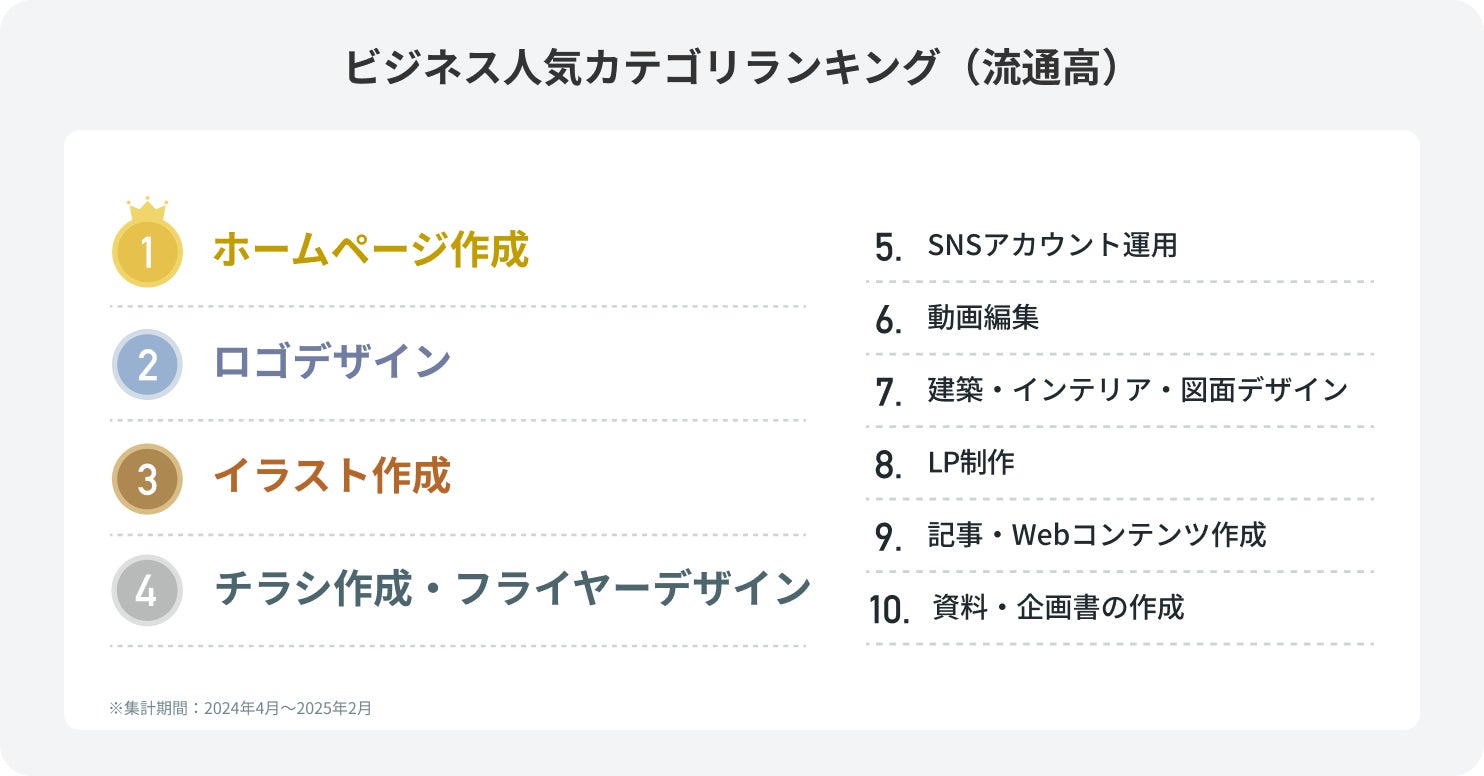The image size is (1484, 776).
Task: Select the LP制作 list entry
Action: [971, 462]
